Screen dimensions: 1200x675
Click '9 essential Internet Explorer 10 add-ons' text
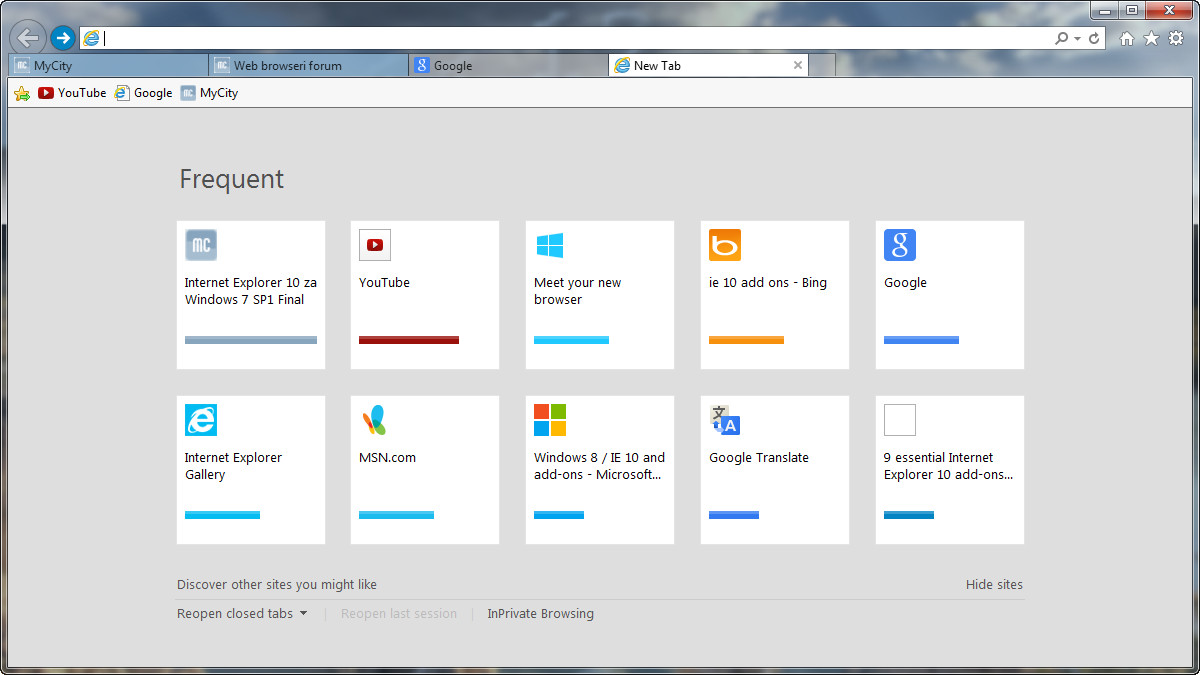[948, 466]
